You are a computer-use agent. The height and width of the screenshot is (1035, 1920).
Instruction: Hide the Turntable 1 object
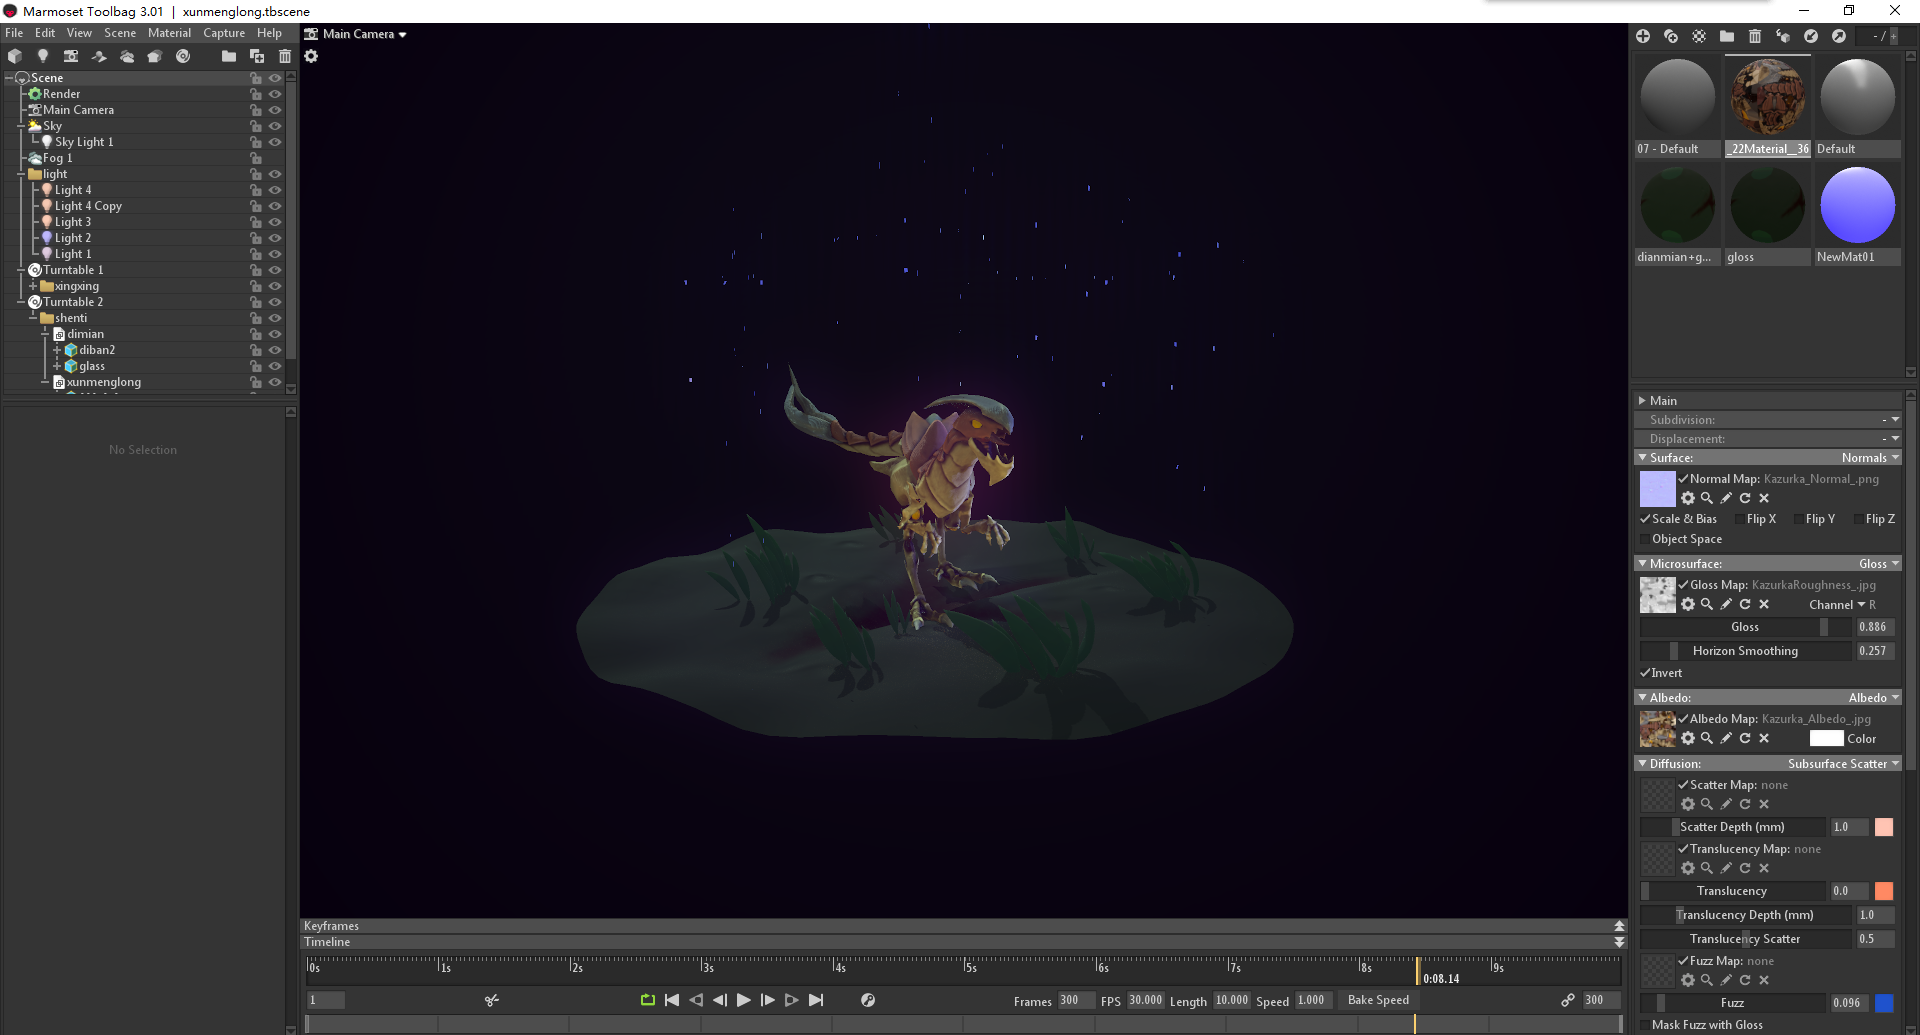coord(275,270)
